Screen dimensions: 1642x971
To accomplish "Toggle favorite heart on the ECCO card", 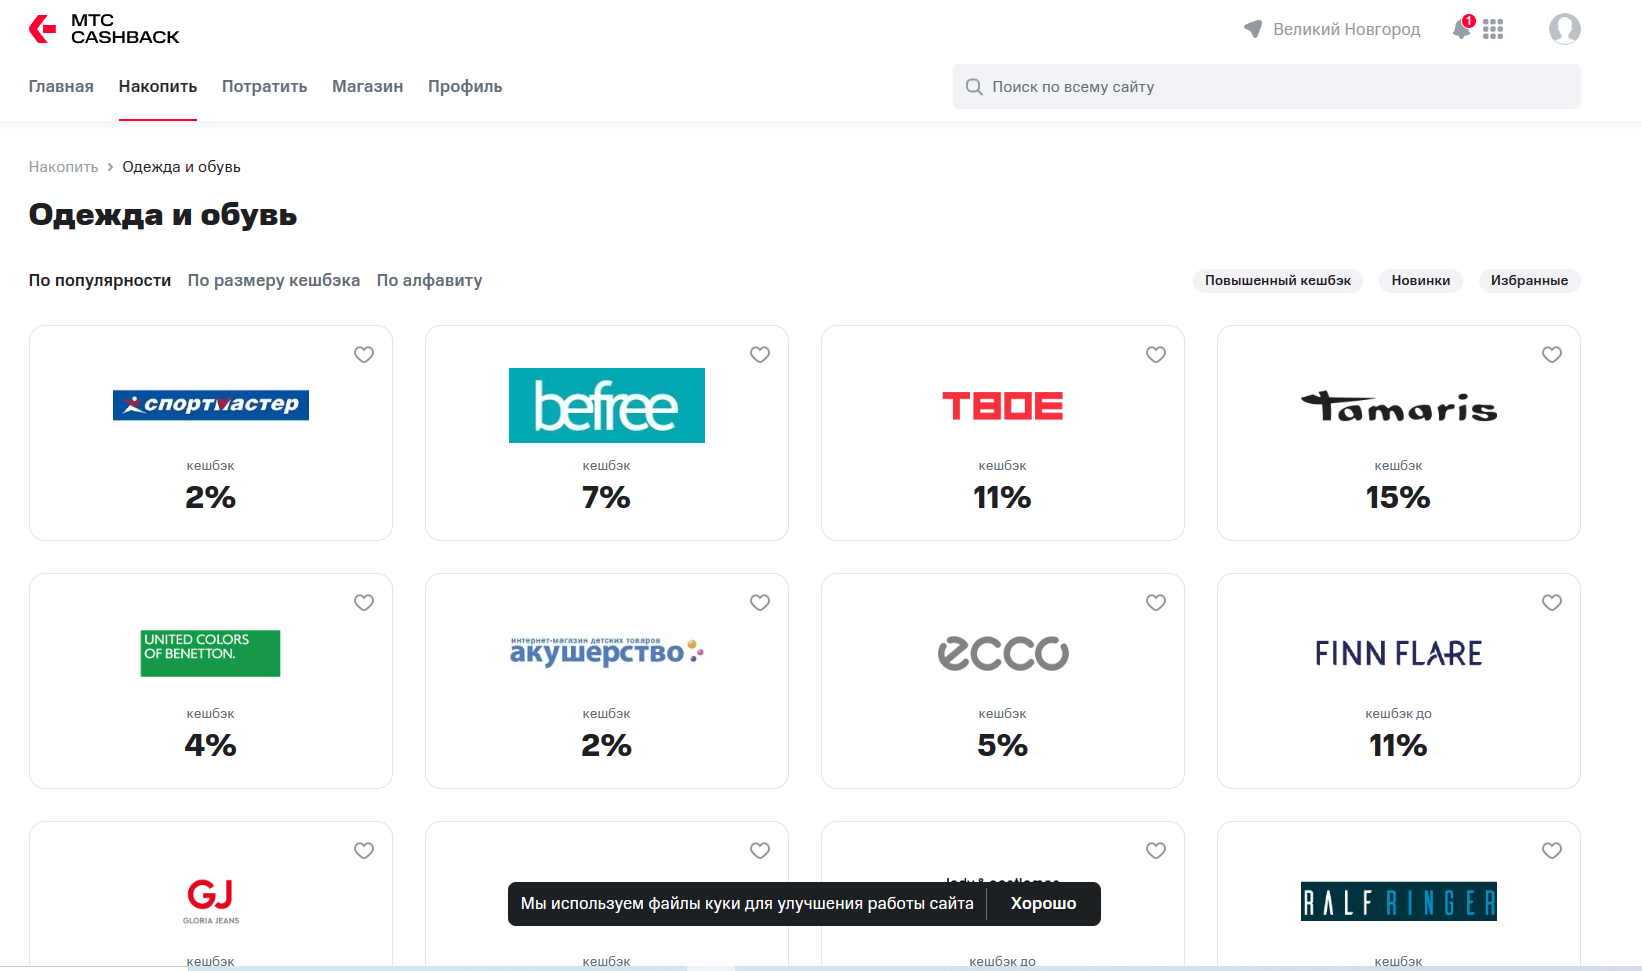I will click(x=1156, y=603).
